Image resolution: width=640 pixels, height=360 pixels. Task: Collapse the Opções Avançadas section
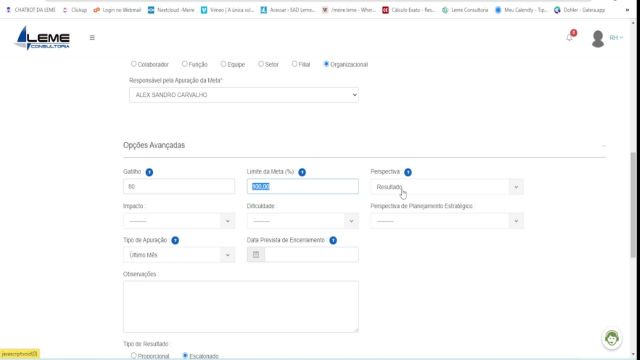click(603, 146)
